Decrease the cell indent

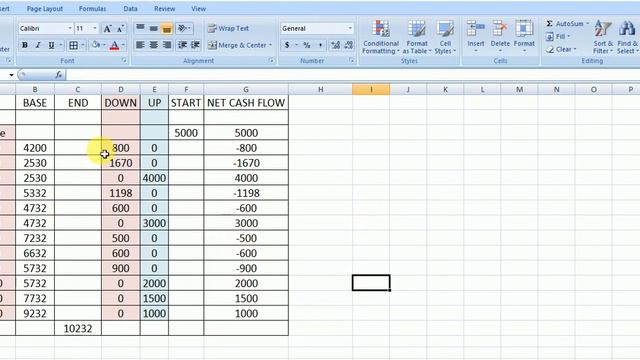pyautogui.click(x=182, y=45)
